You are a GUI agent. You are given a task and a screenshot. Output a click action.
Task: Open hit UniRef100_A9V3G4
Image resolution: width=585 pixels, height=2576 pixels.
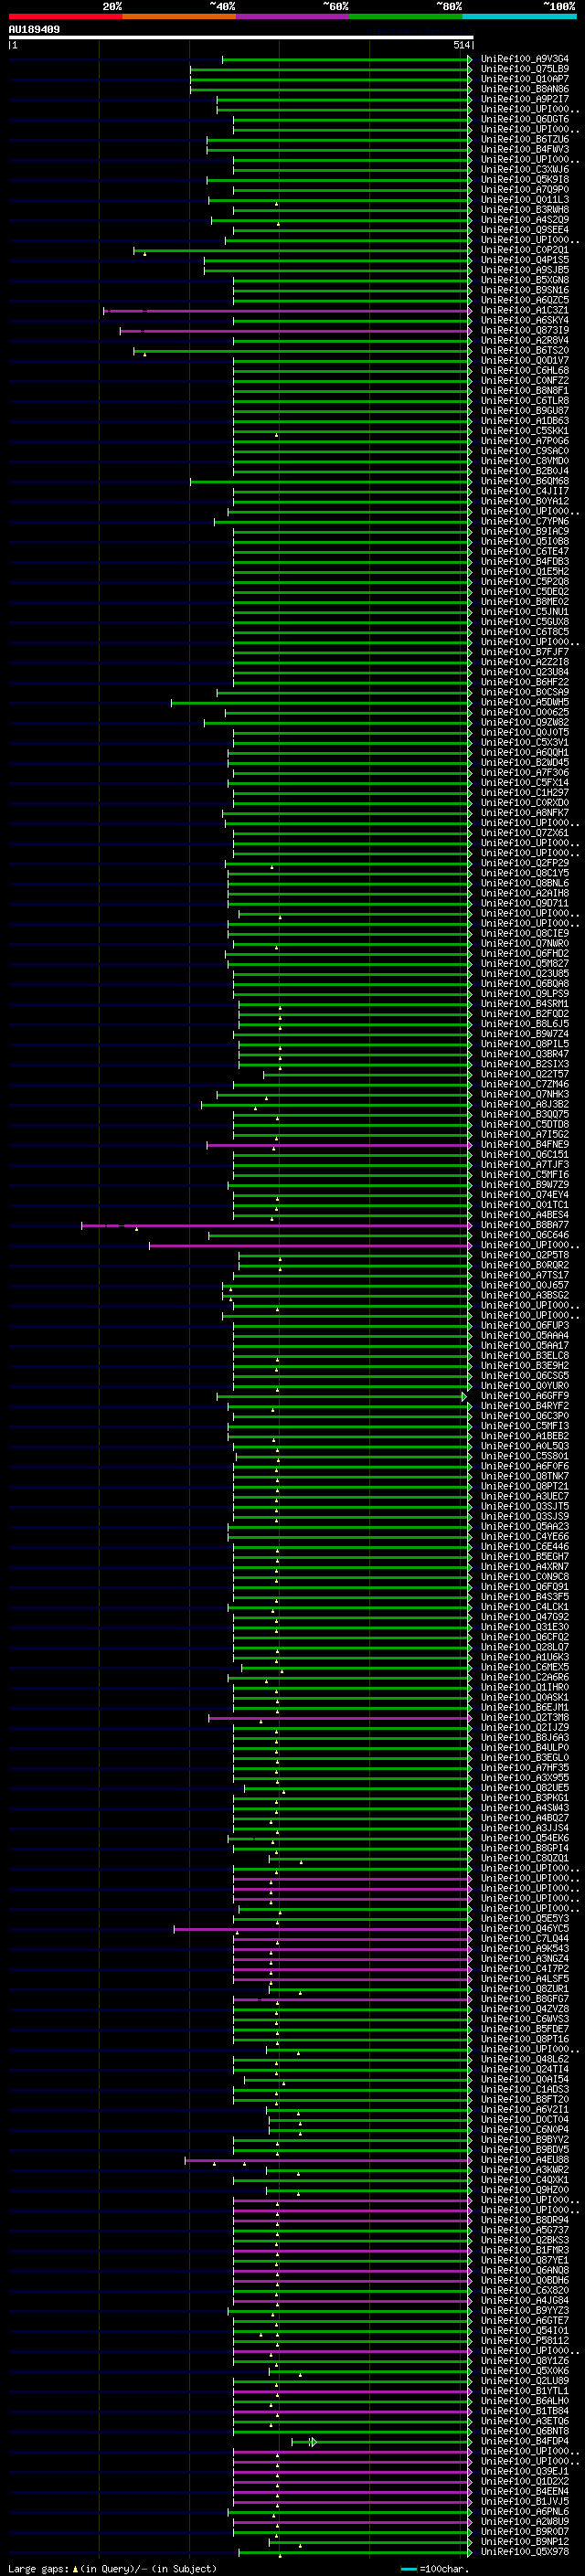[x=525, y=59]
